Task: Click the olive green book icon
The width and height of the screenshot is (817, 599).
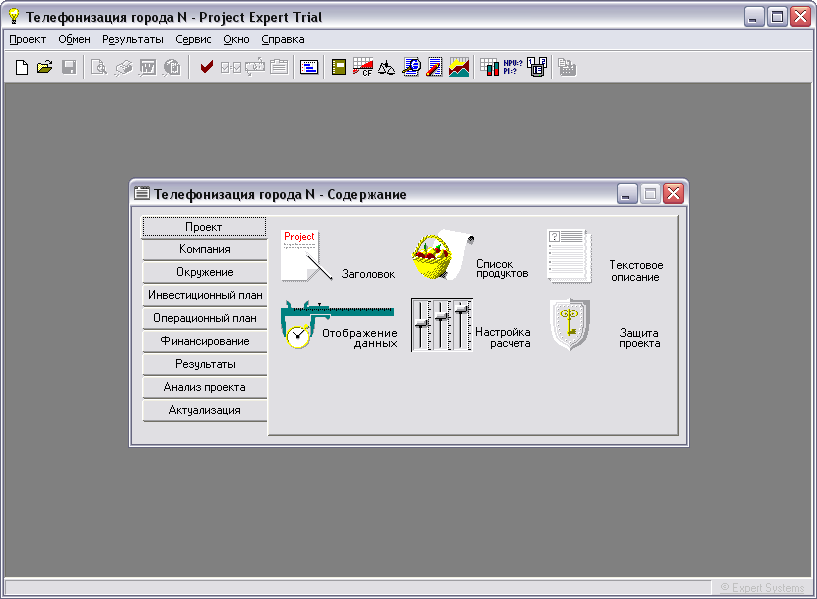Action: [339, 67]
